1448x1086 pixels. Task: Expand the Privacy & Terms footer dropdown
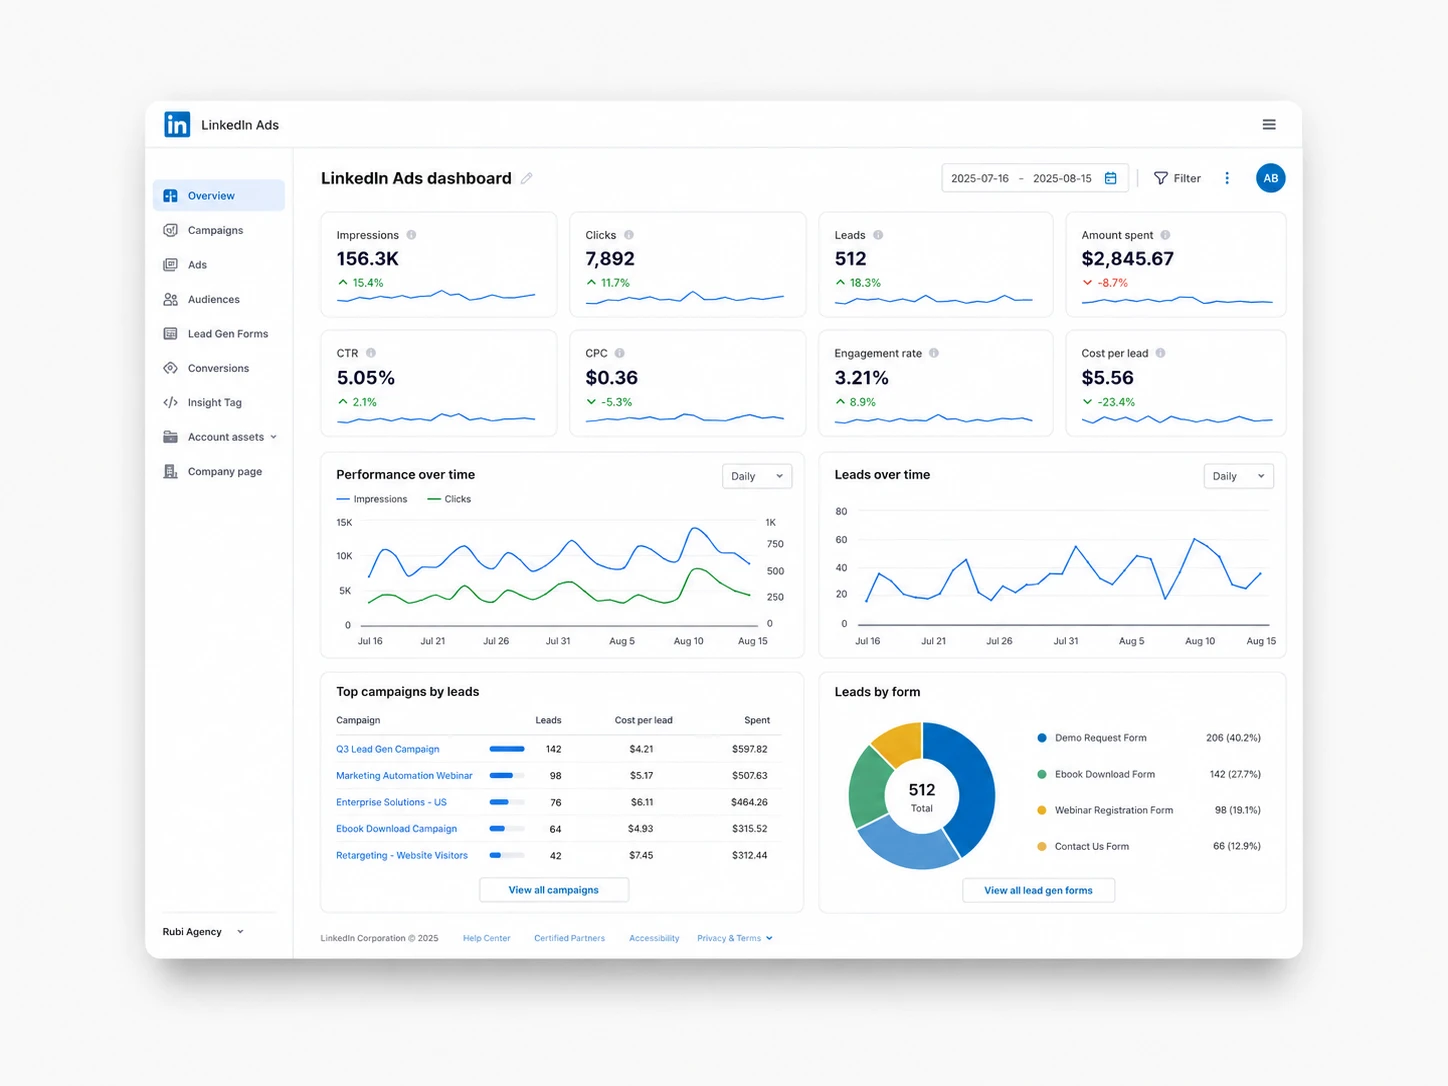735,938
